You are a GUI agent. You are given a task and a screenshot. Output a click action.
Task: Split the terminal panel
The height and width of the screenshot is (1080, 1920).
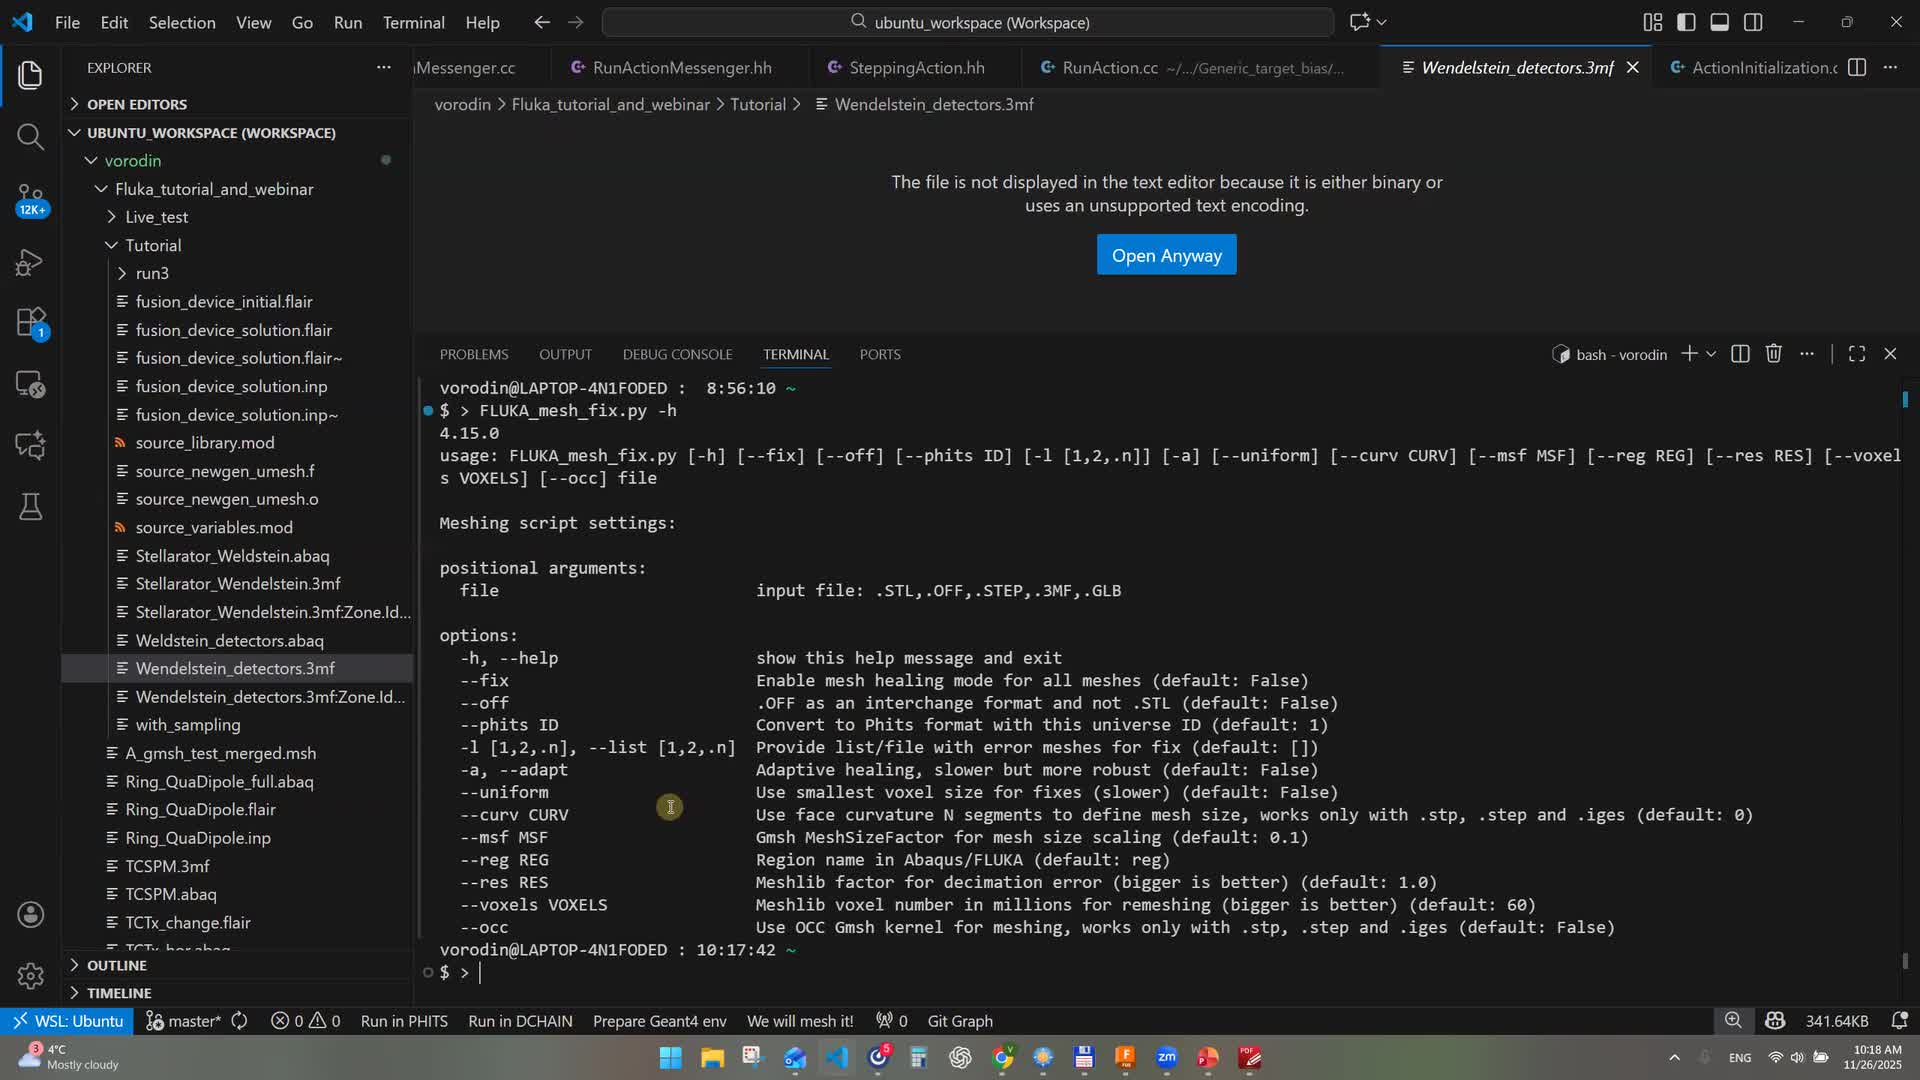click(x=1740, y=354)
